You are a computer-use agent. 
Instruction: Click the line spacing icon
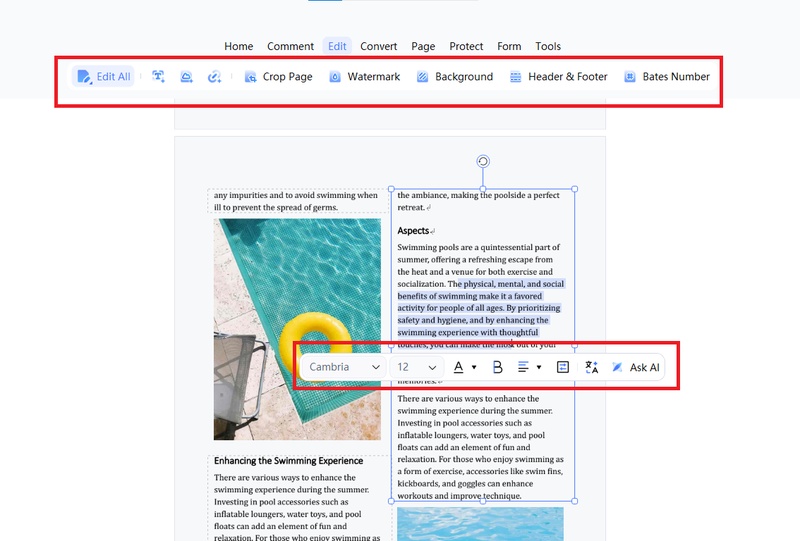click(x=563, y=367)
